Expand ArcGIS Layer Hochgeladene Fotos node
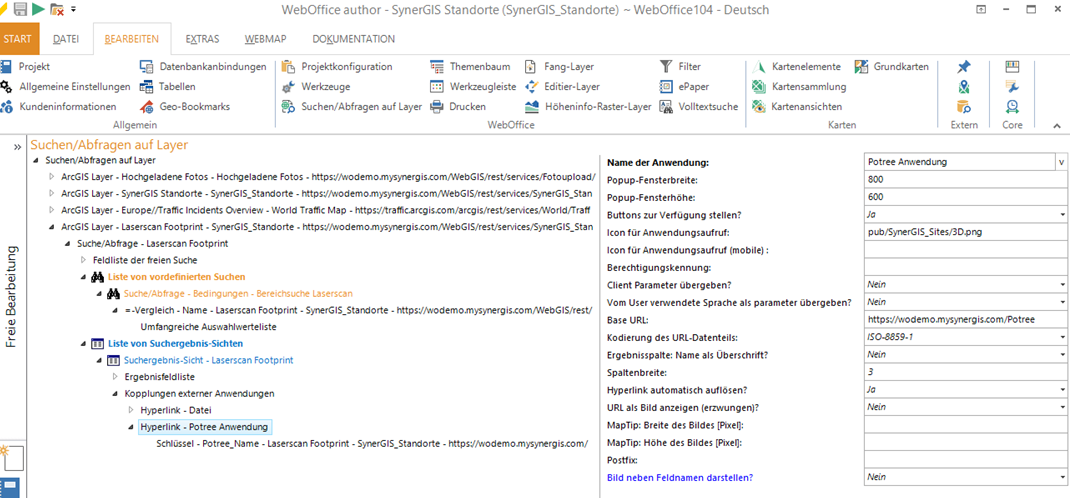1070x498 pixels. 50,177
